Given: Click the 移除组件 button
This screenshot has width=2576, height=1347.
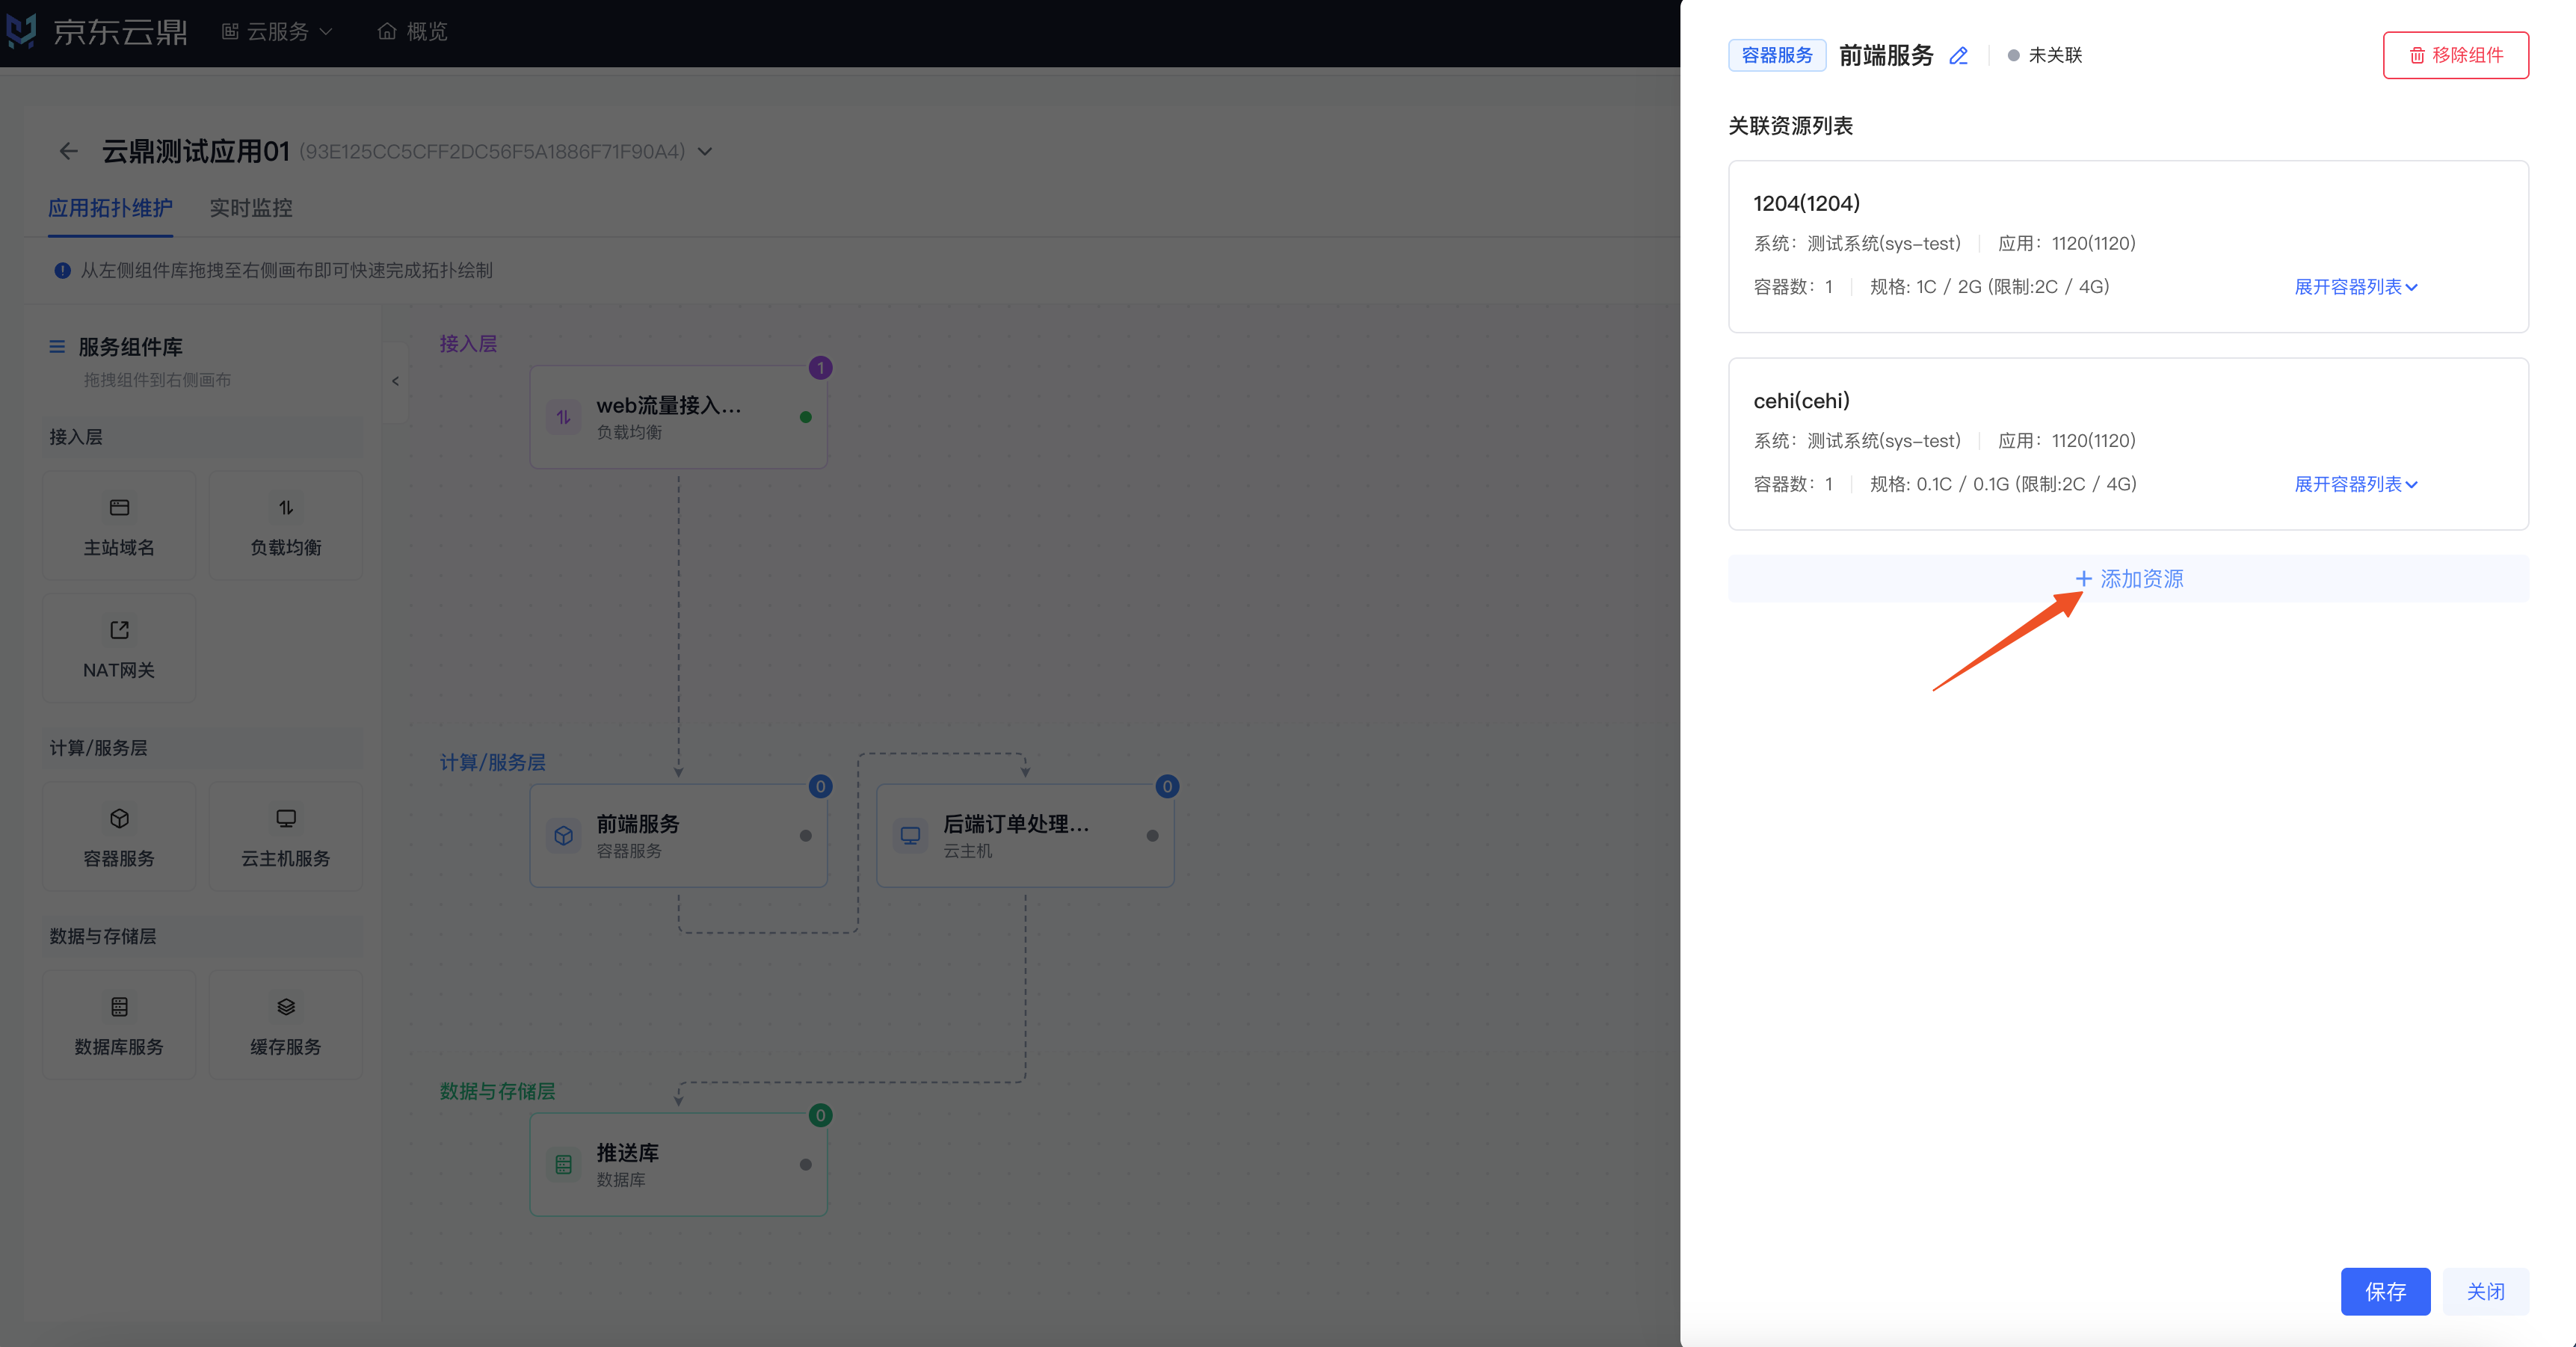Looking at the screenshot, I should point(2455,55).
